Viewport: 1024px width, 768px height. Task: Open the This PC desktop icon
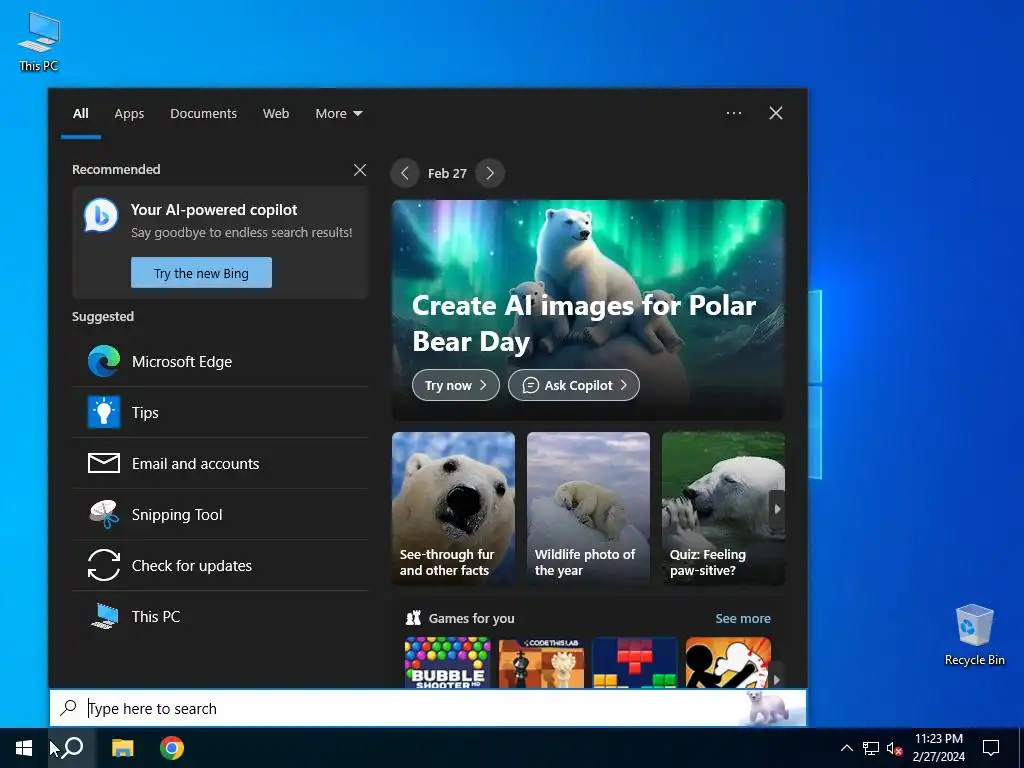point(39,42)
